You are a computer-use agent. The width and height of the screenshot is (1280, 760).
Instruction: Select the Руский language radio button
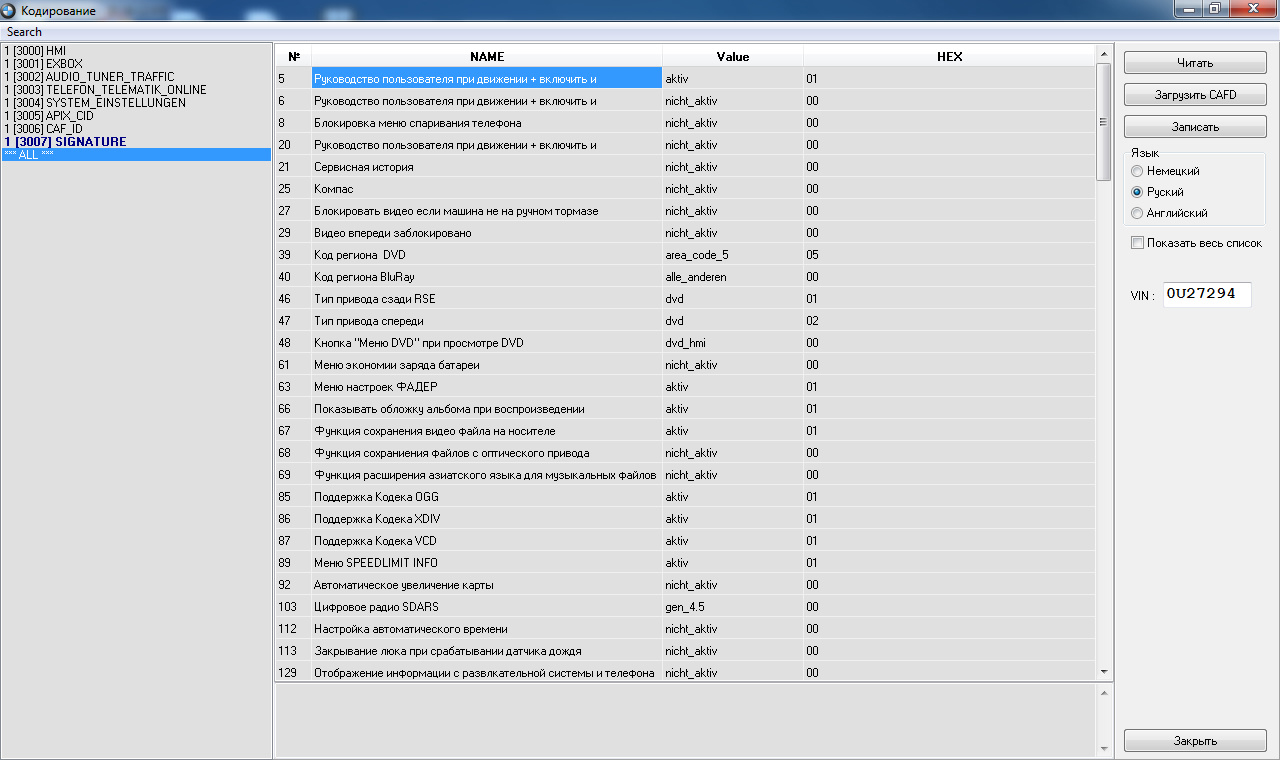pyautogui.click(x=1137, y=192)
